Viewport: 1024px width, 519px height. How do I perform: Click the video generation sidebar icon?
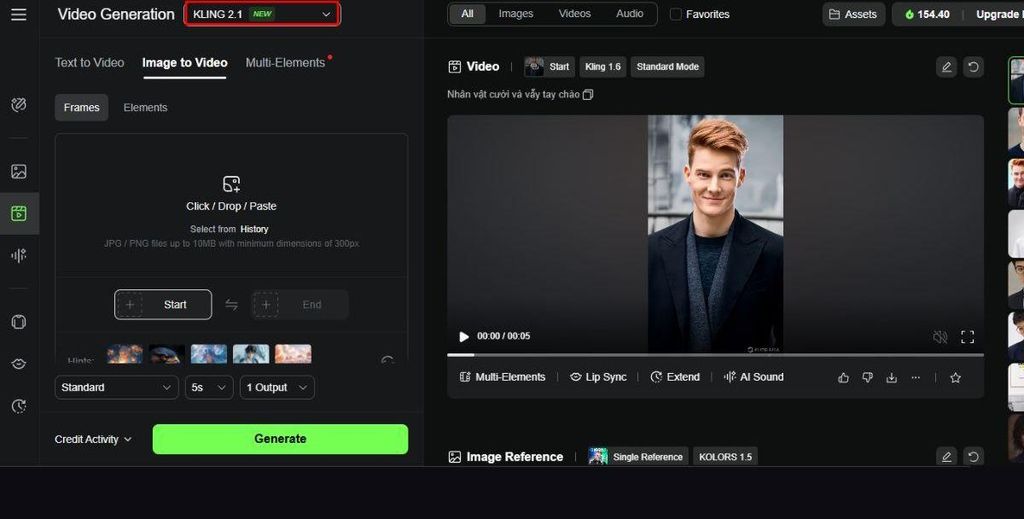pos(19,213)
